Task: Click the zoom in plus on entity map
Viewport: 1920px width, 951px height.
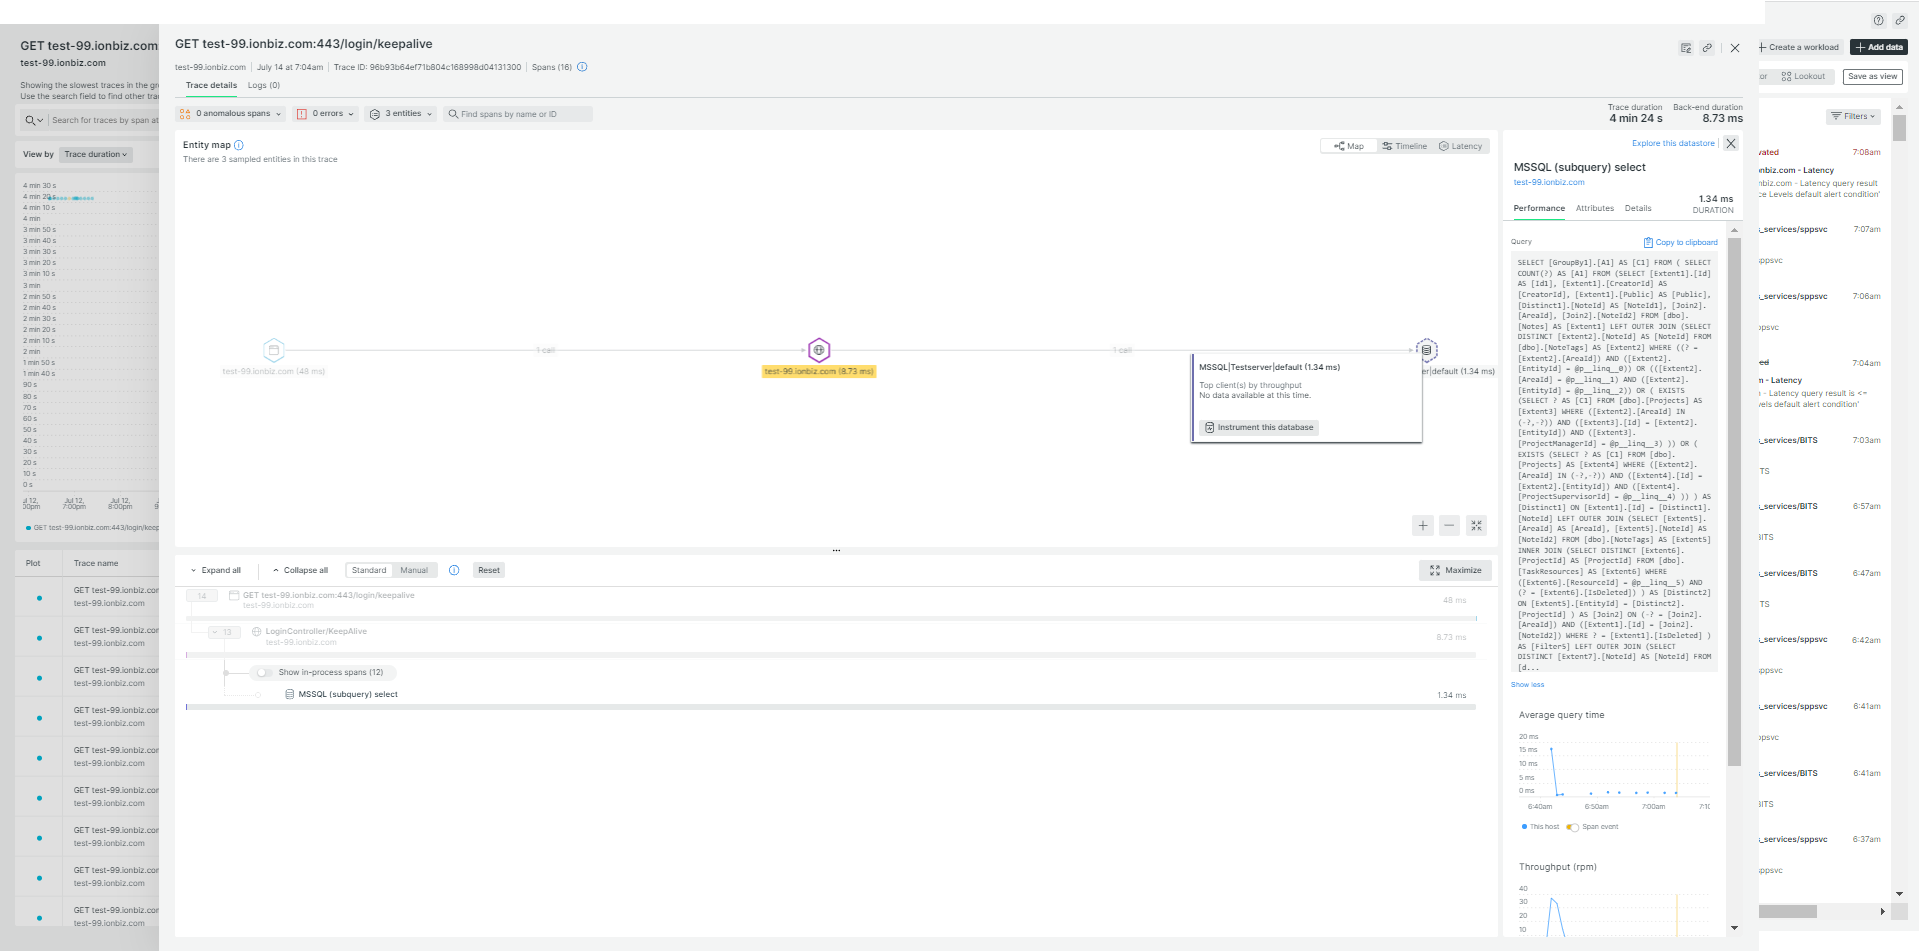Action: pyautogui.click(x=1422, y=526)
